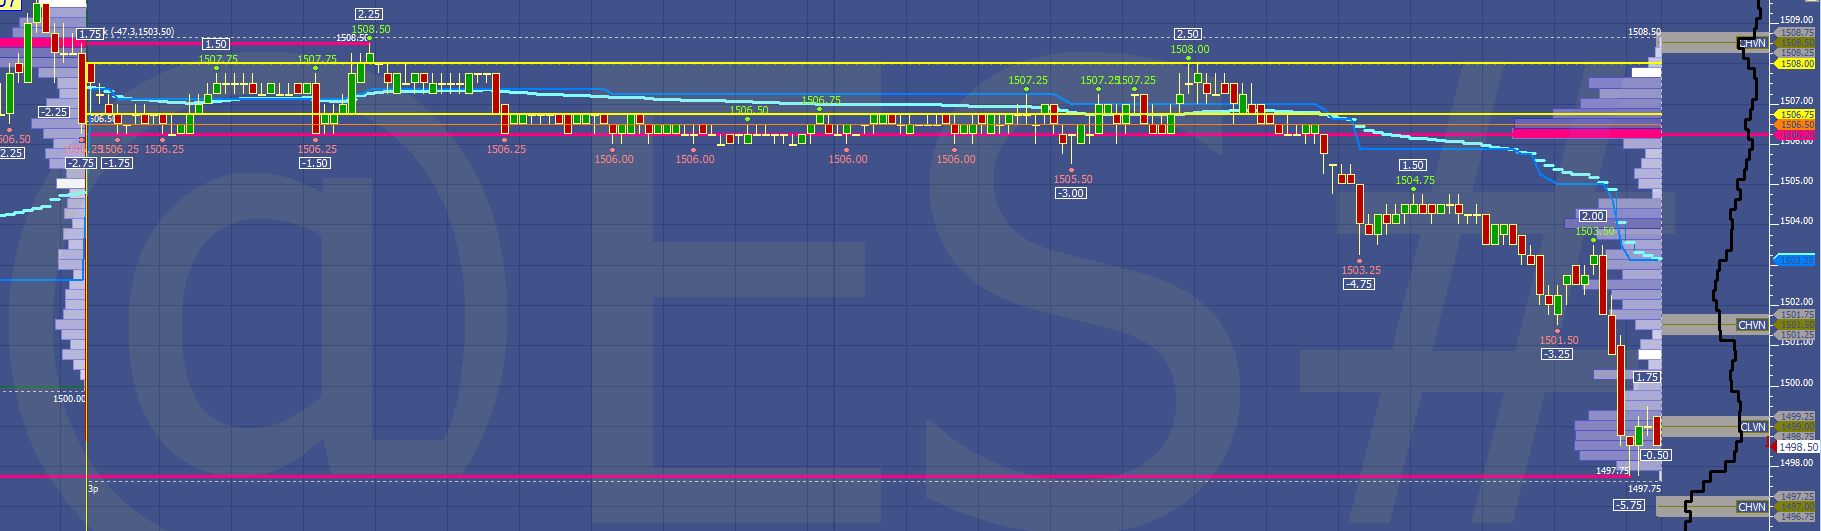Click the blue price tag near 1503.00 on the axis
This screenshot has height=531, width=1821.
pos(1796,261)
